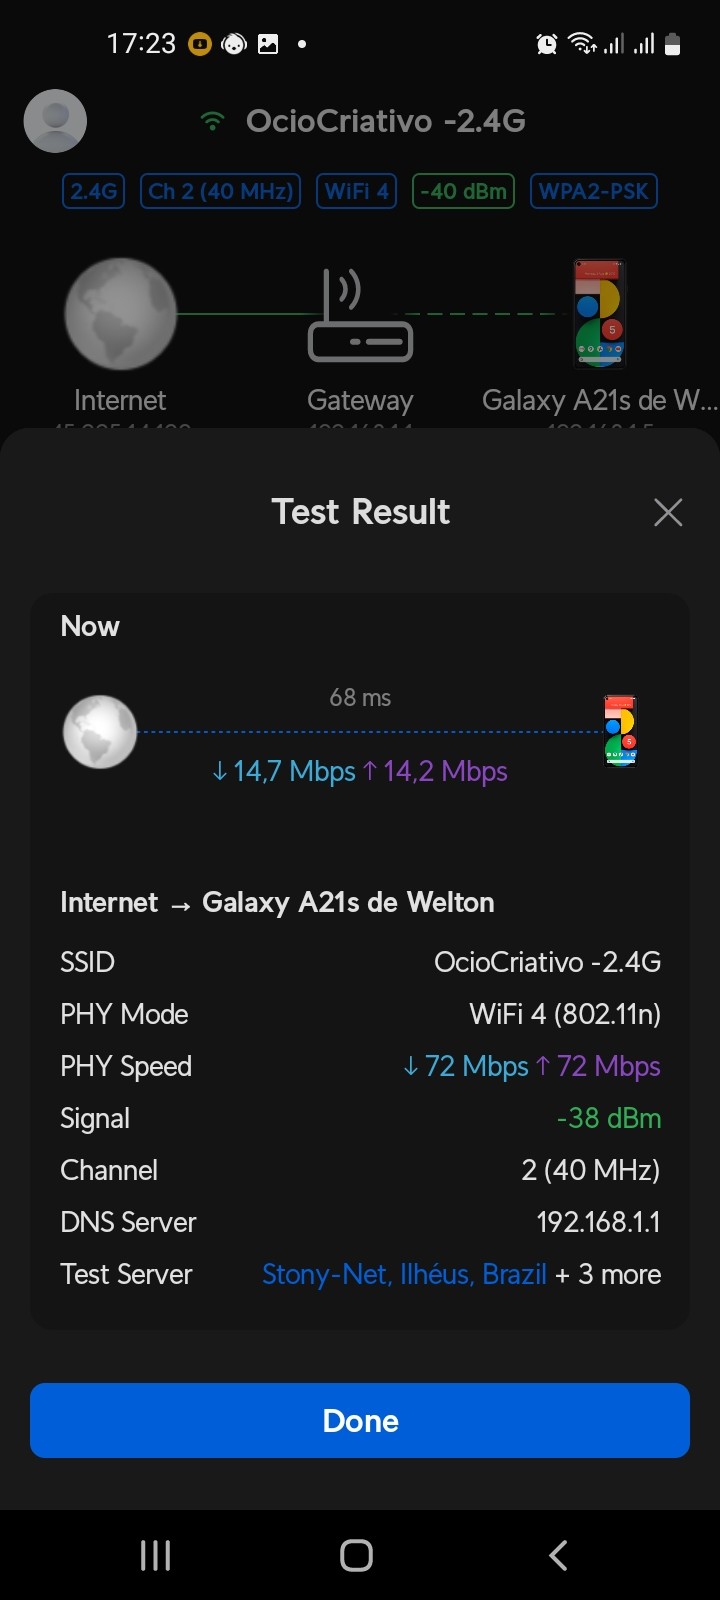Tap the Internet globe icon in topology

[120, 314]
